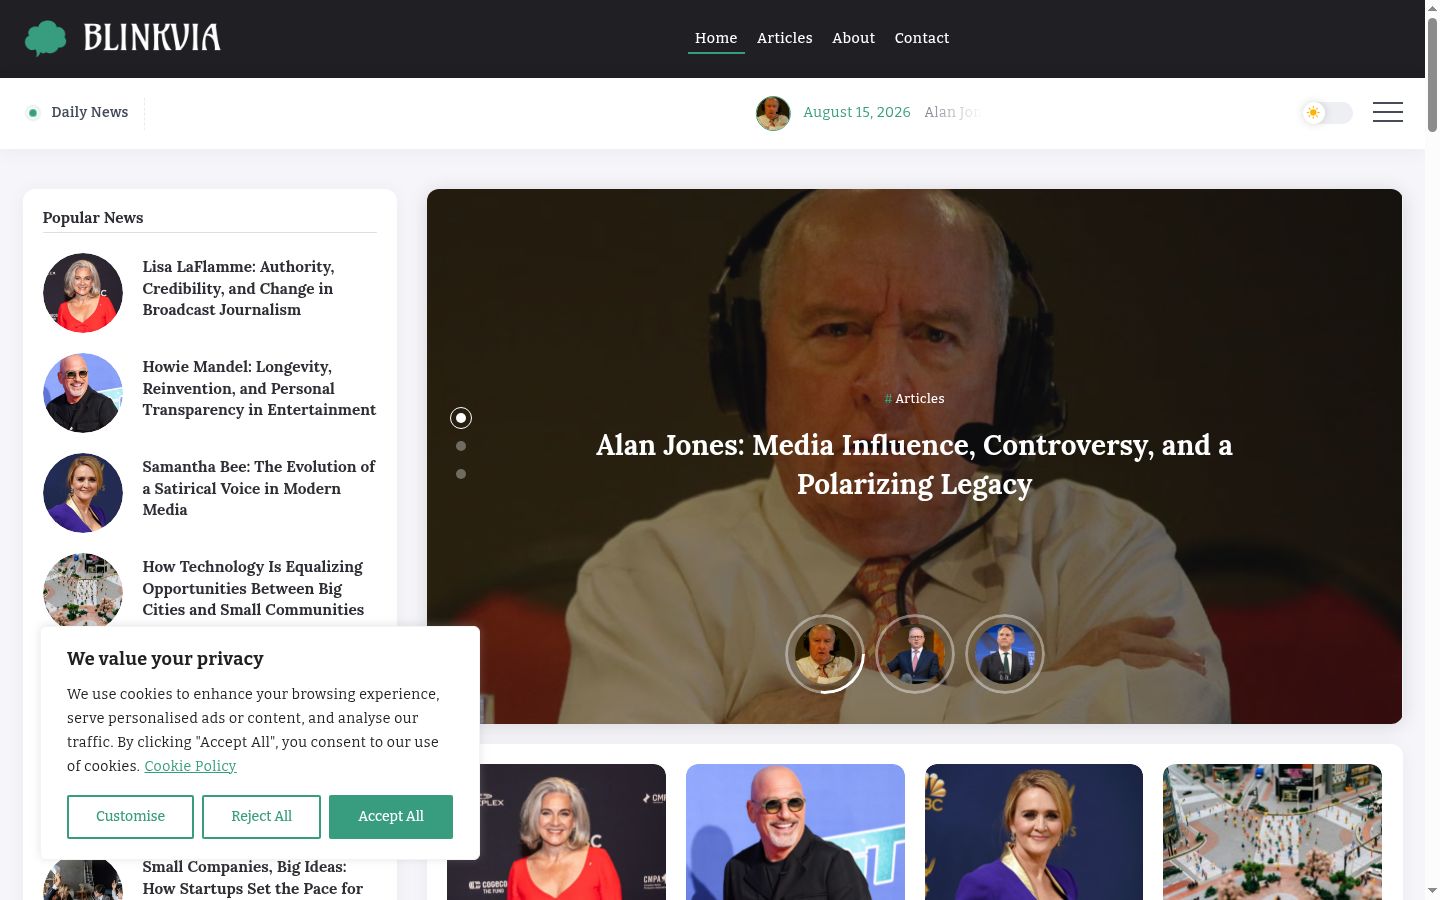The image size is (1440, 900).
Task: Click the news ticker author avatar
Action: click(x=773, y=113)
